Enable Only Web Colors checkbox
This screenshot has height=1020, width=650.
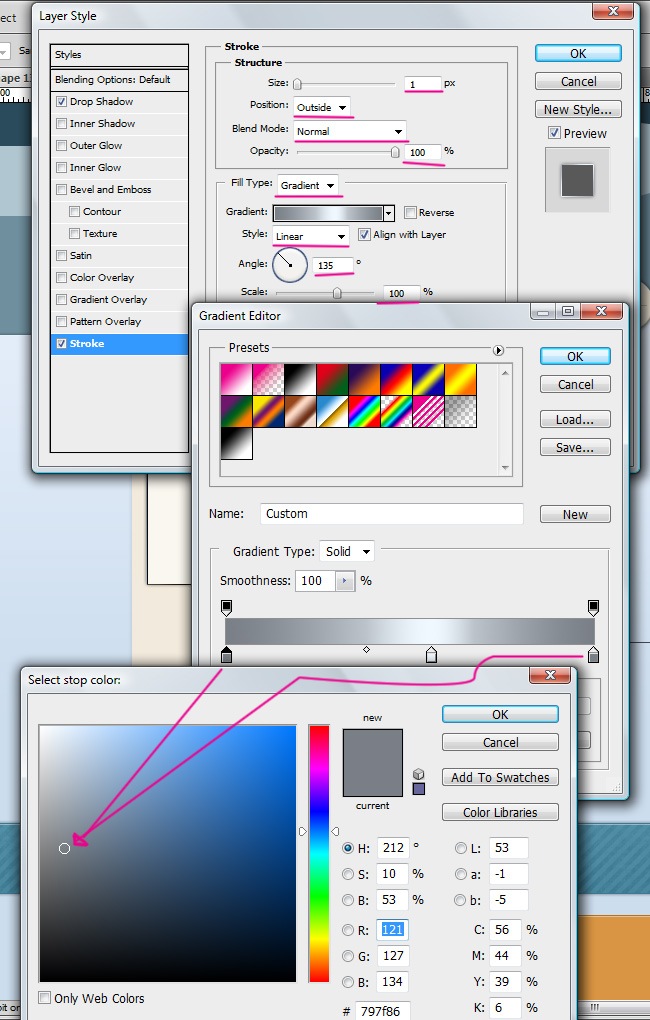point(45,998)
